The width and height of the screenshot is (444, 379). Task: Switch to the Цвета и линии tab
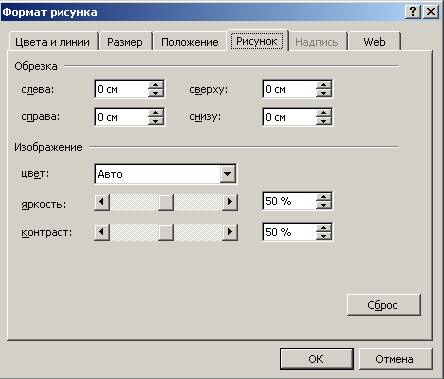click(53, 42)
